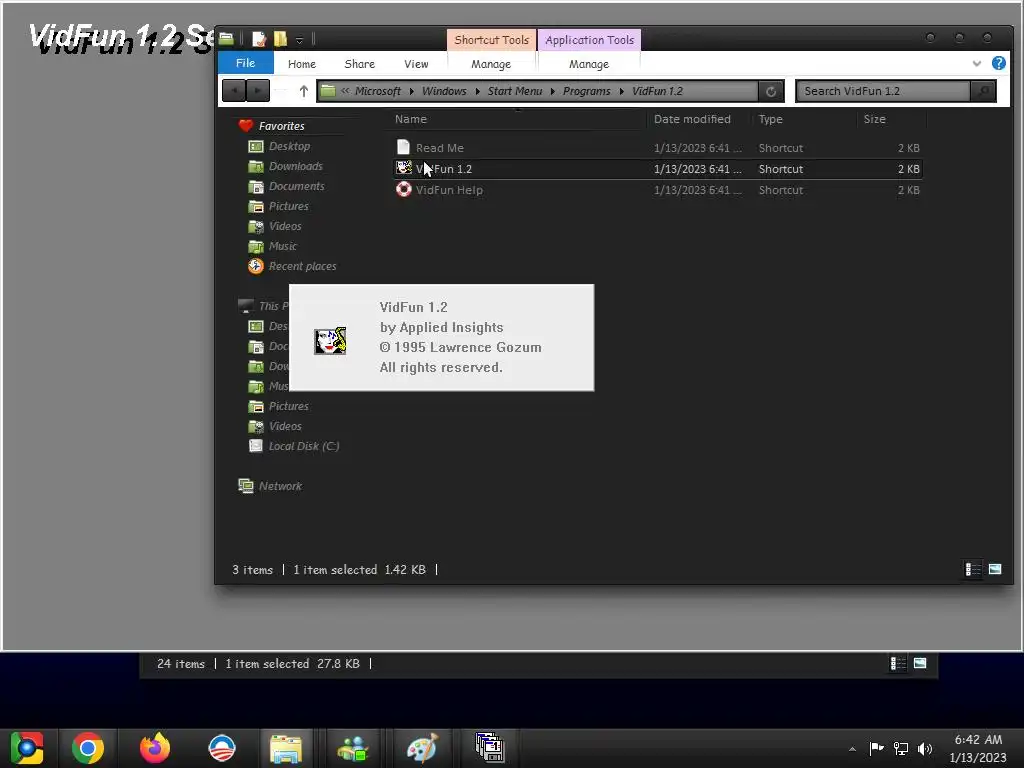Click the VidFun Help lifebuoy icon

point(404,189)
